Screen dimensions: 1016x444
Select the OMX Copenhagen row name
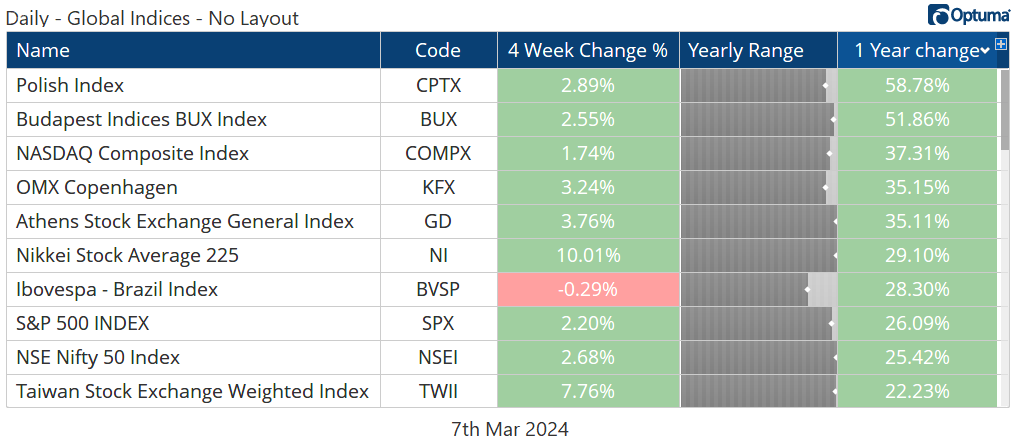97,188
